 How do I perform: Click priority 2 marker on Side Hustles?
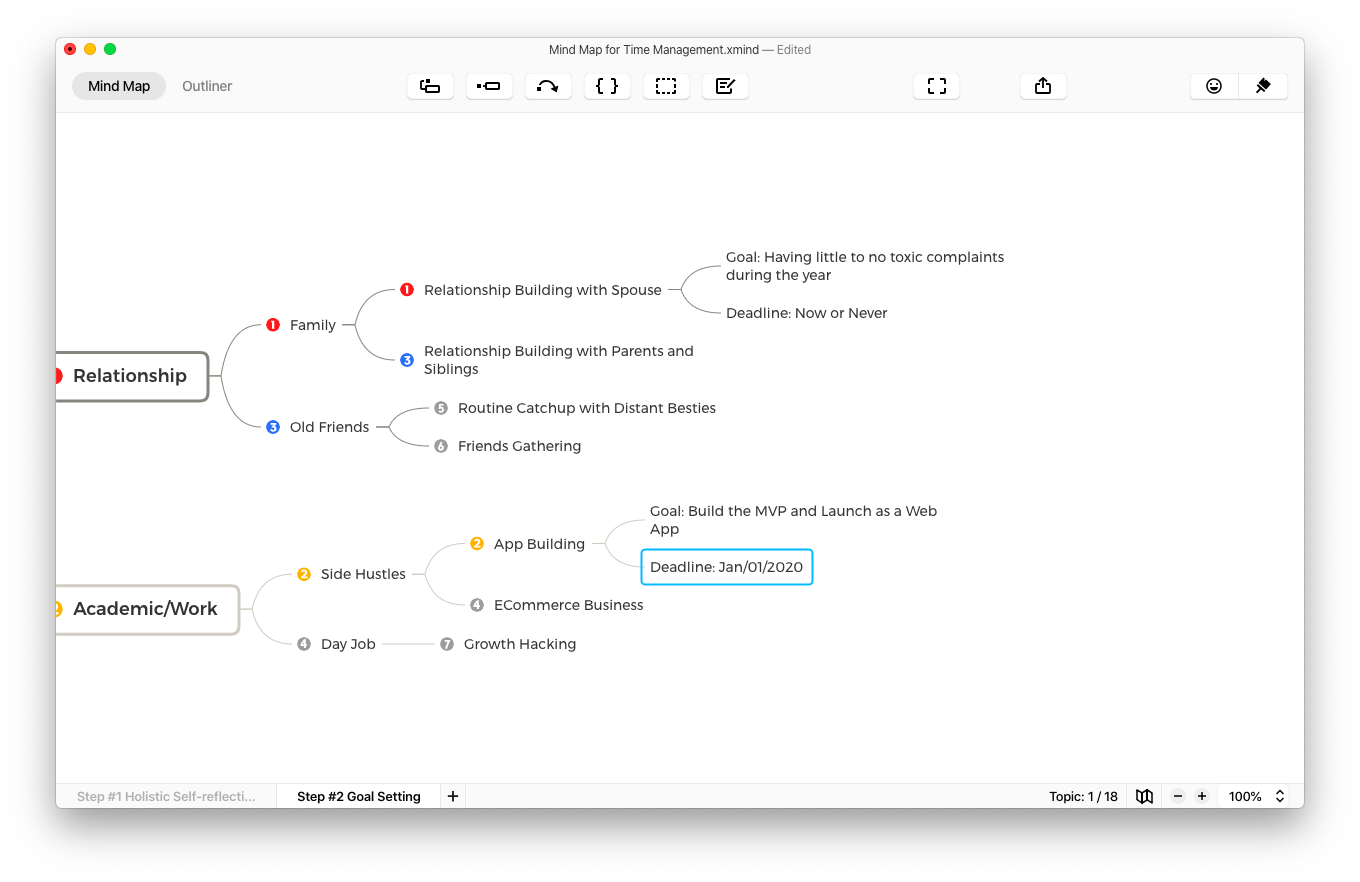click(304, 574)
